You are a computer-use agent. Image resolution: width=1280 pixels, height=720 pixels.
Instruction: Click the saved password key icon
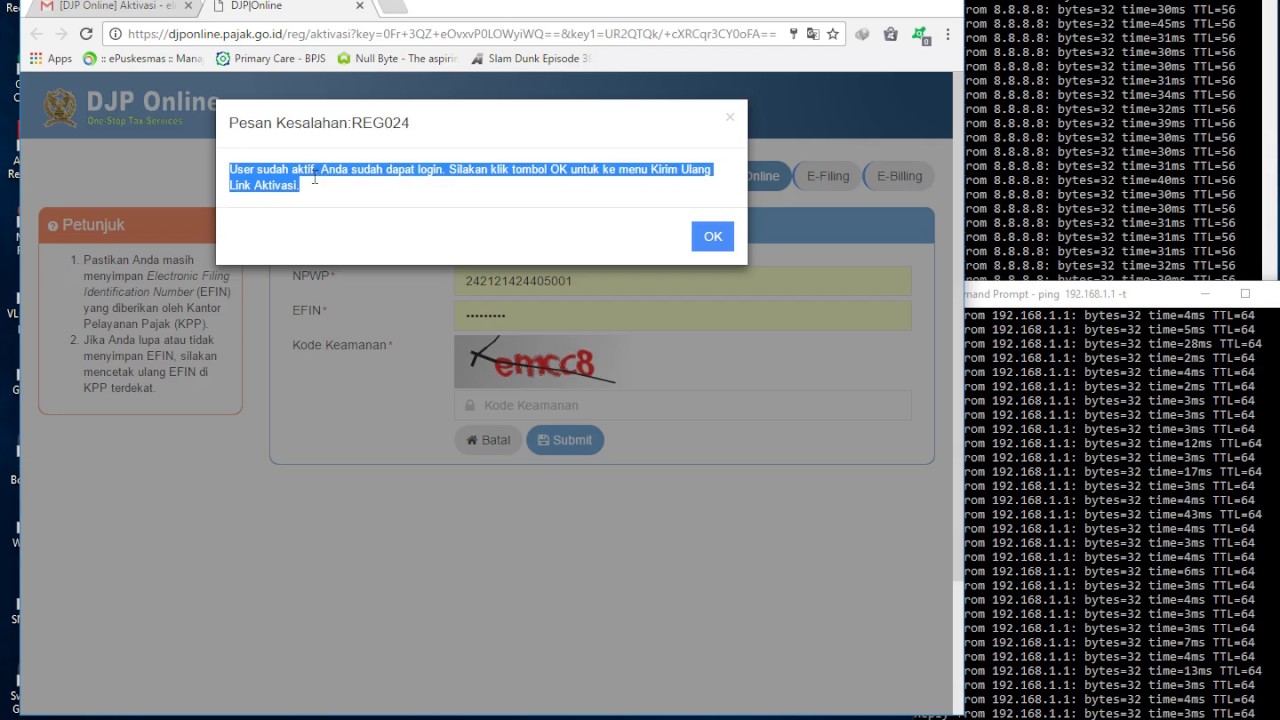tap(794, 34)
